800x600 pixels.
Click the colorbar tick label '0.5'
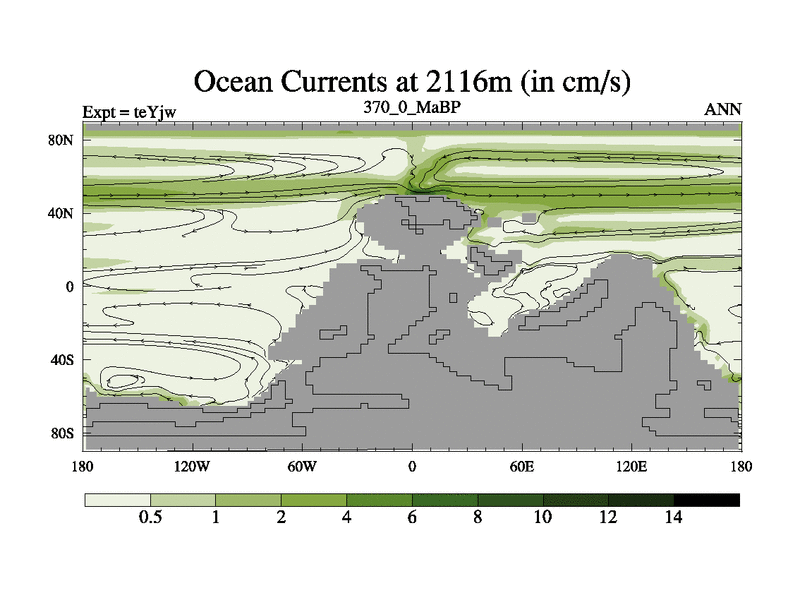click(x=150, y=518)
